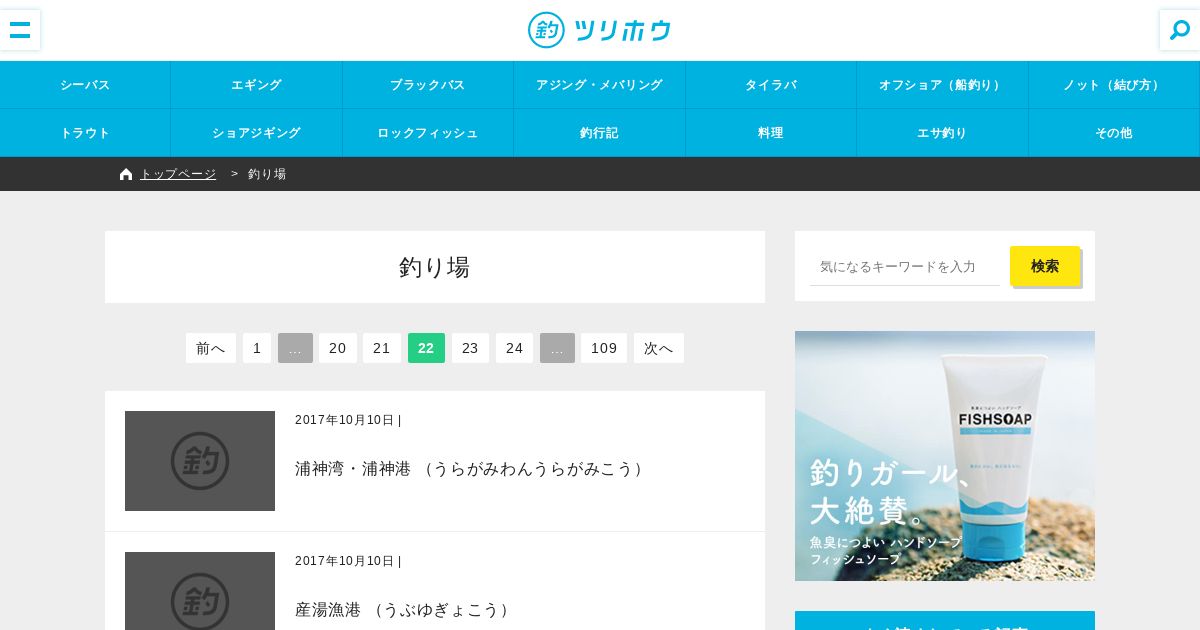
Task: Open the タイラバ category
Action: (x=771, y=85)
